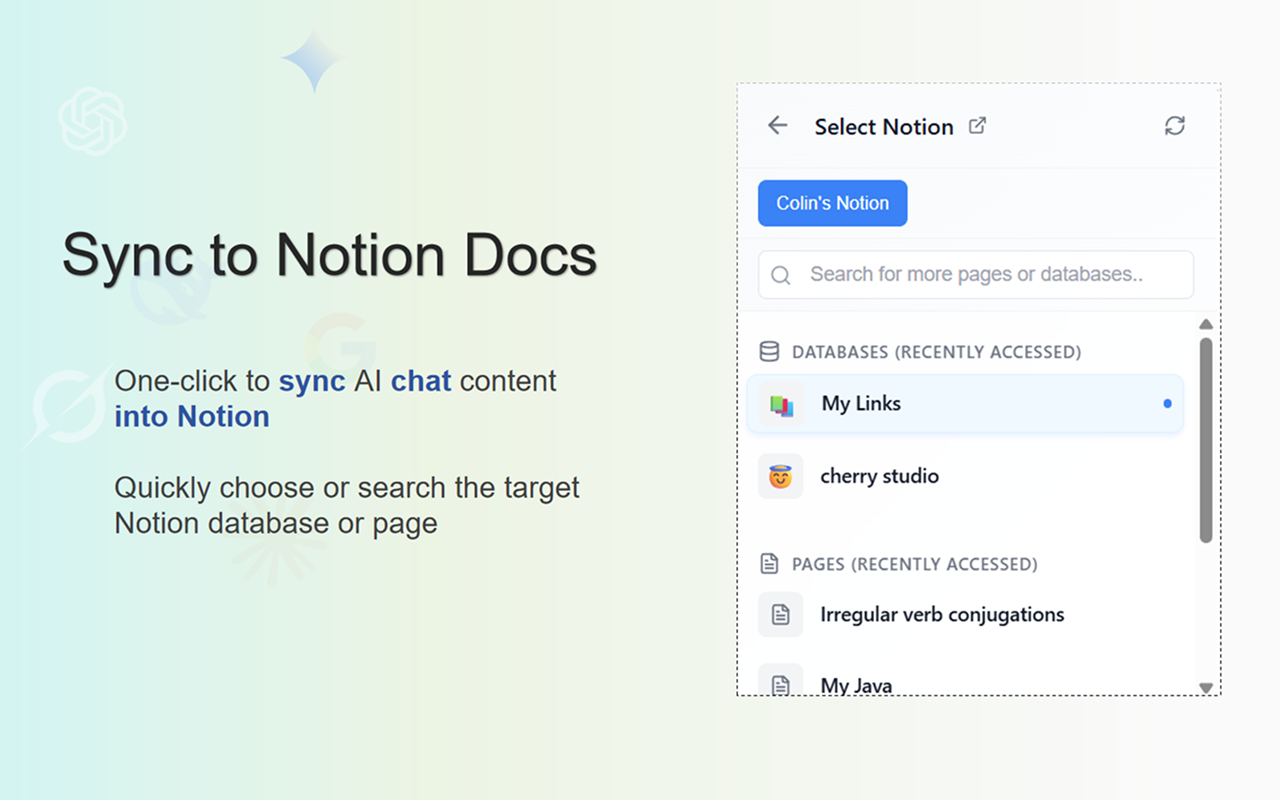
Task: Select the Colin's Notion workspace button
Action: tap(832, 203)
